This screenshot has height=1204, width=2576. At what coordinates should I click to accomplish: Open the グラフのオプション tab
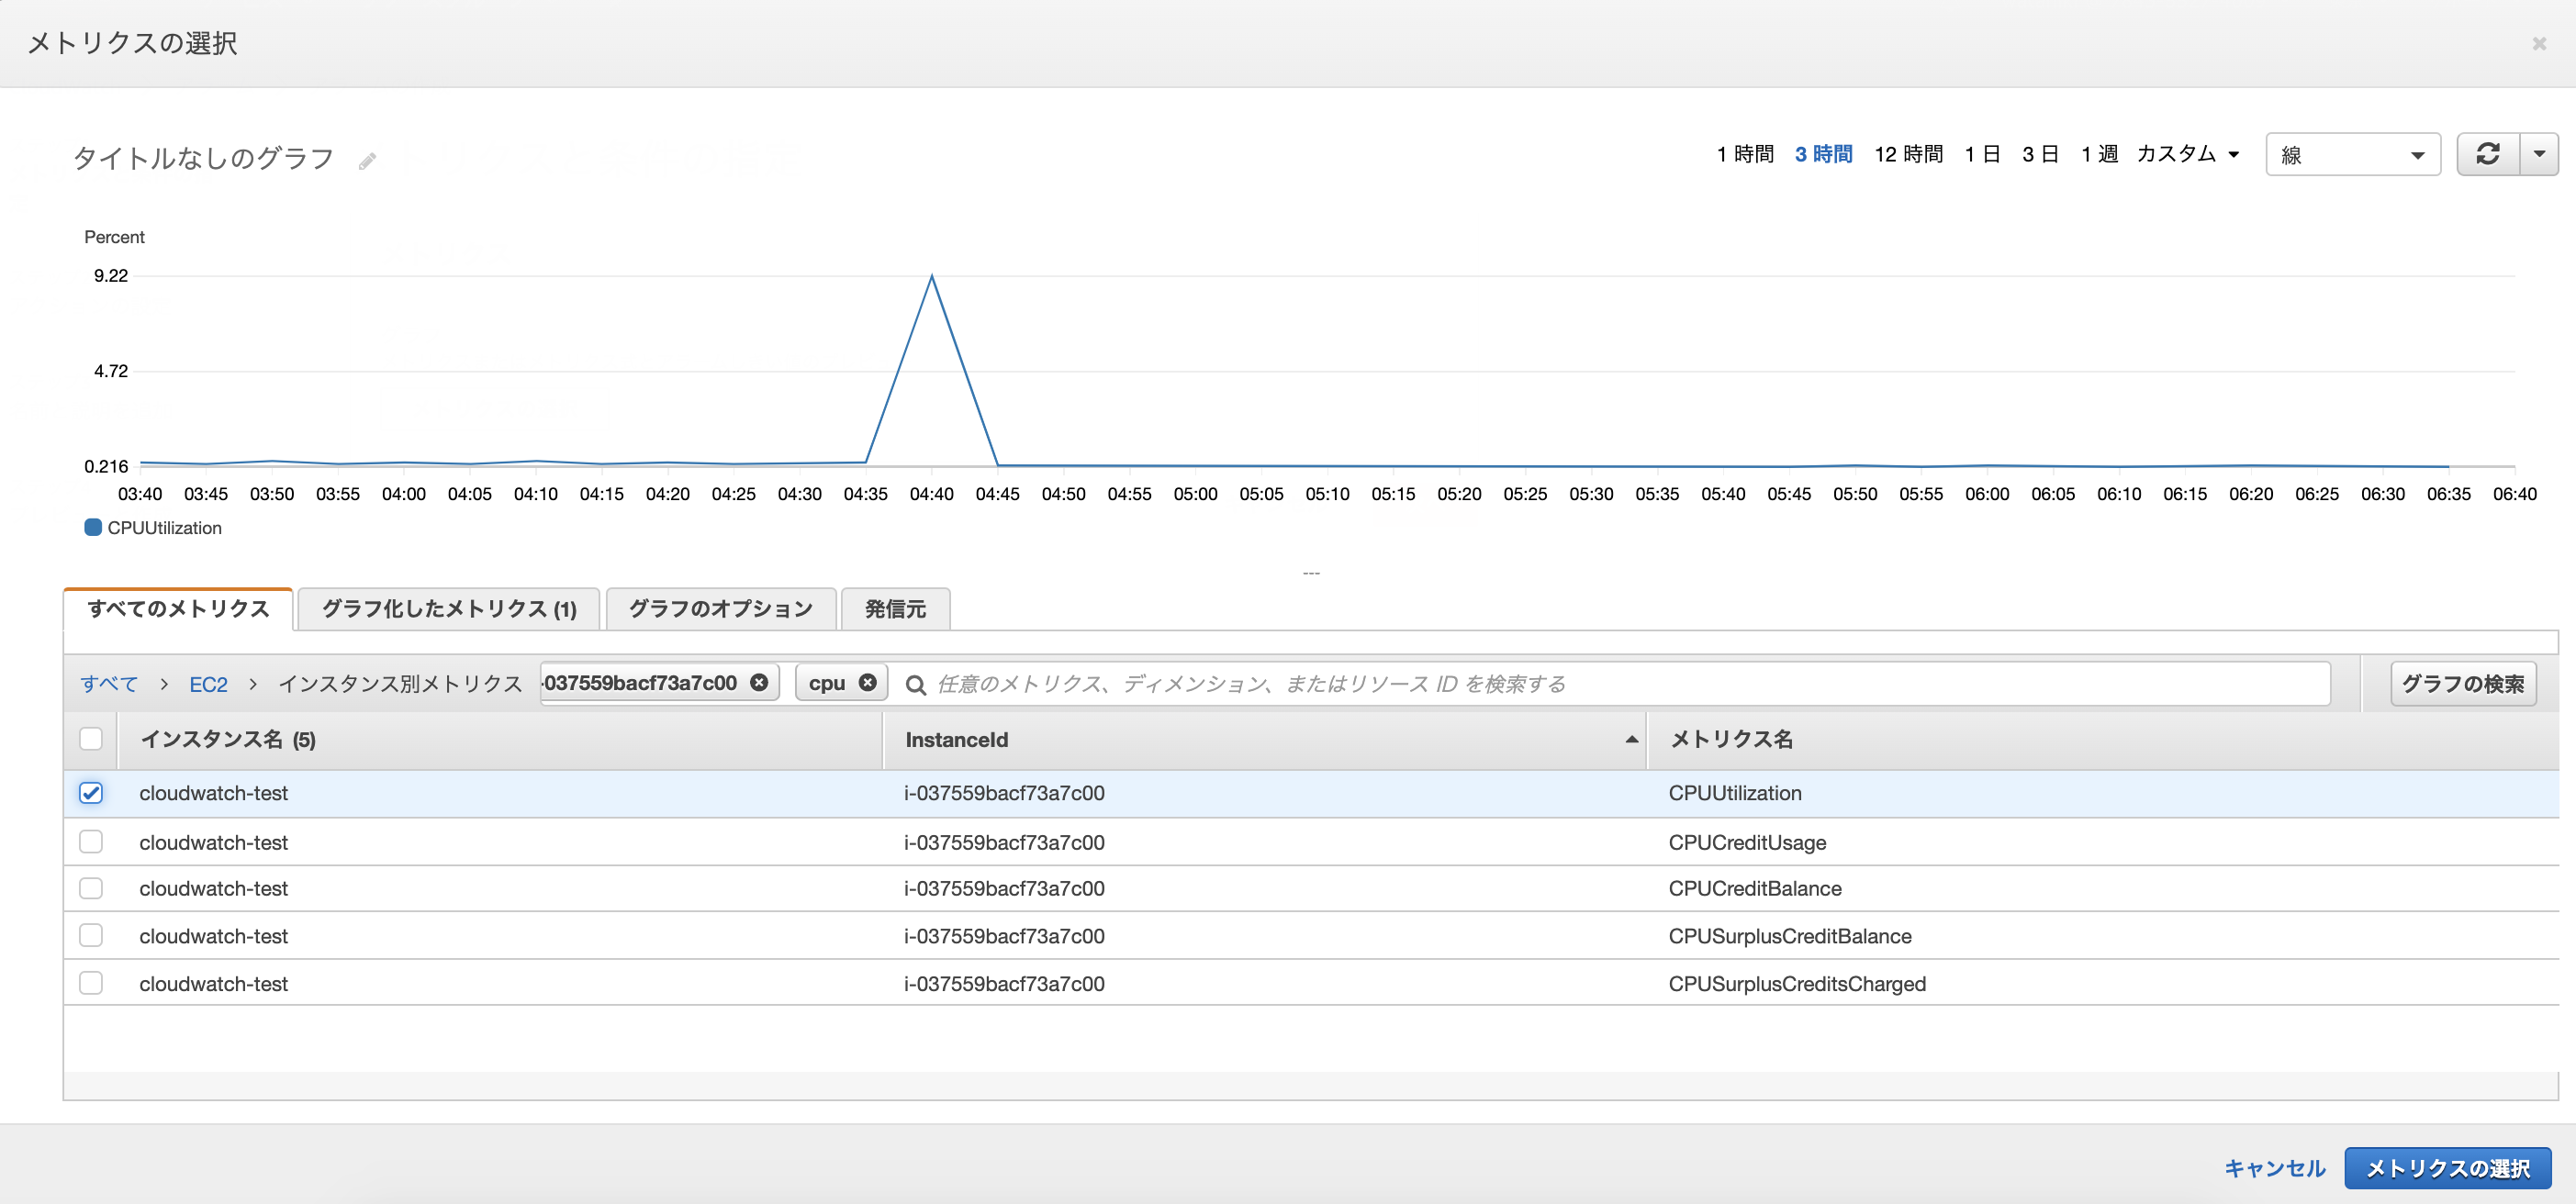720,608
